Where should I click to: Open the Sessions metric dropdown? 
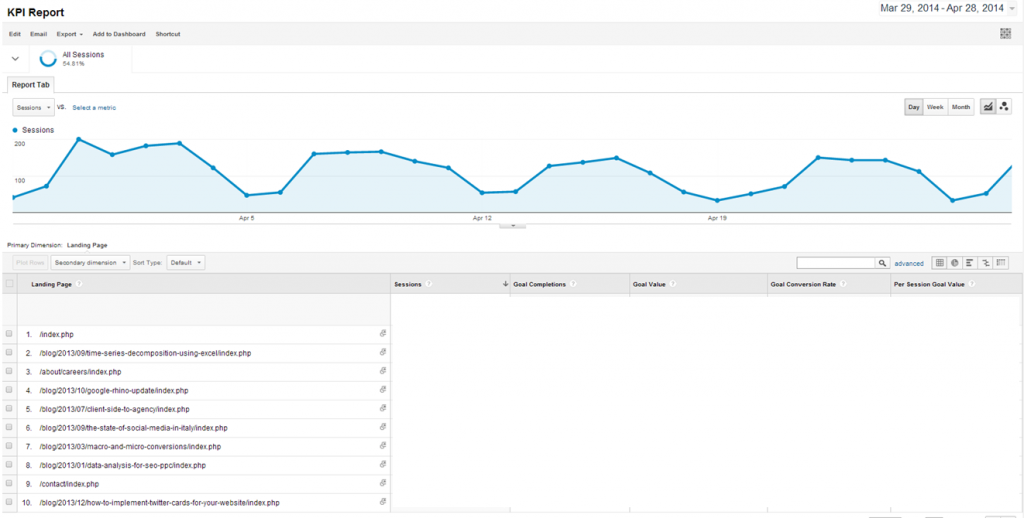pyautogui.click(x=33, y=107)
